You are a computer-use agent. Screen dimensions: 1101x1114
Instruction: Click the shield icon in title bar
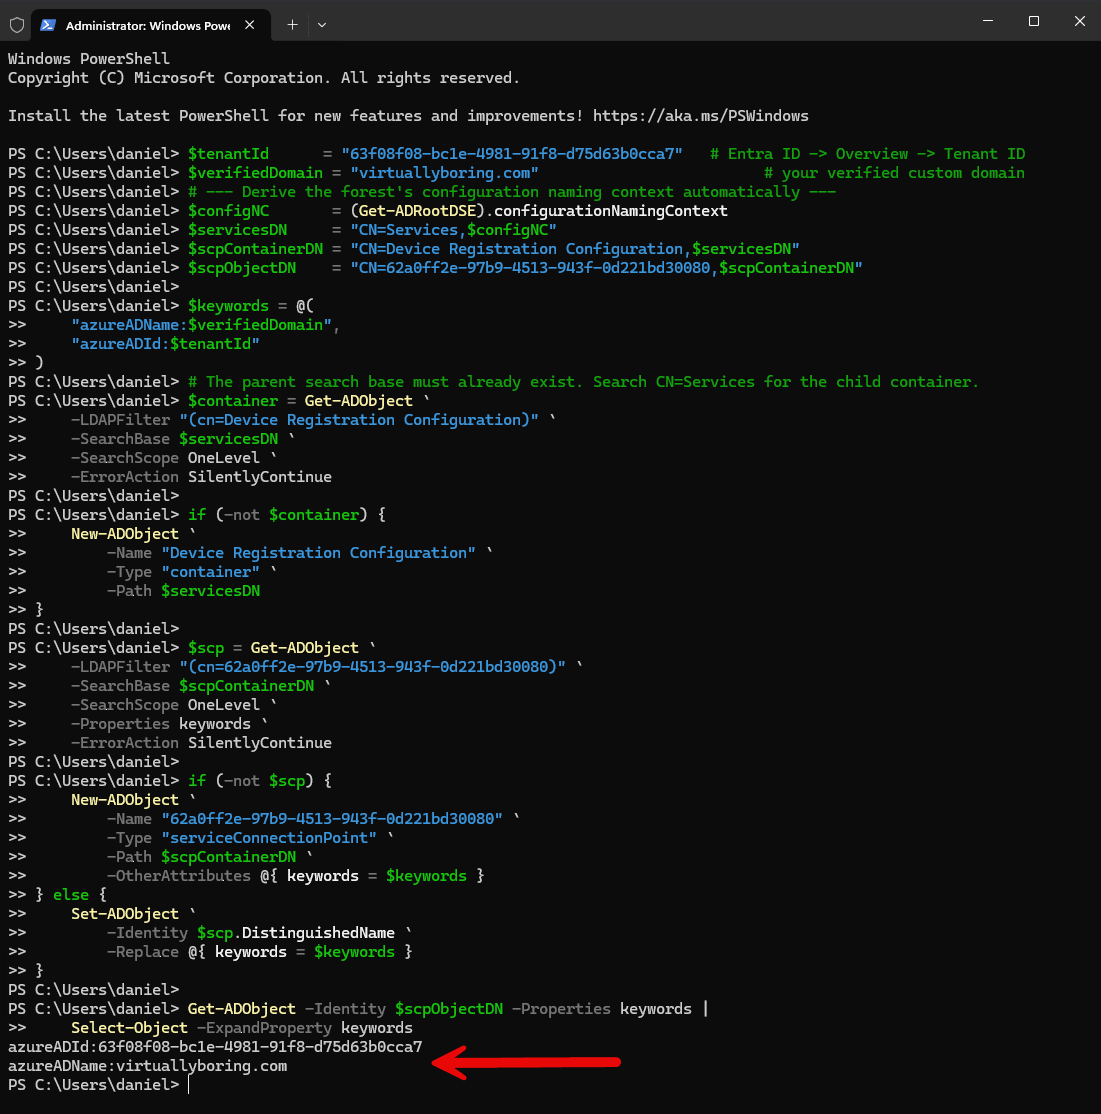[x=17, y=25]
